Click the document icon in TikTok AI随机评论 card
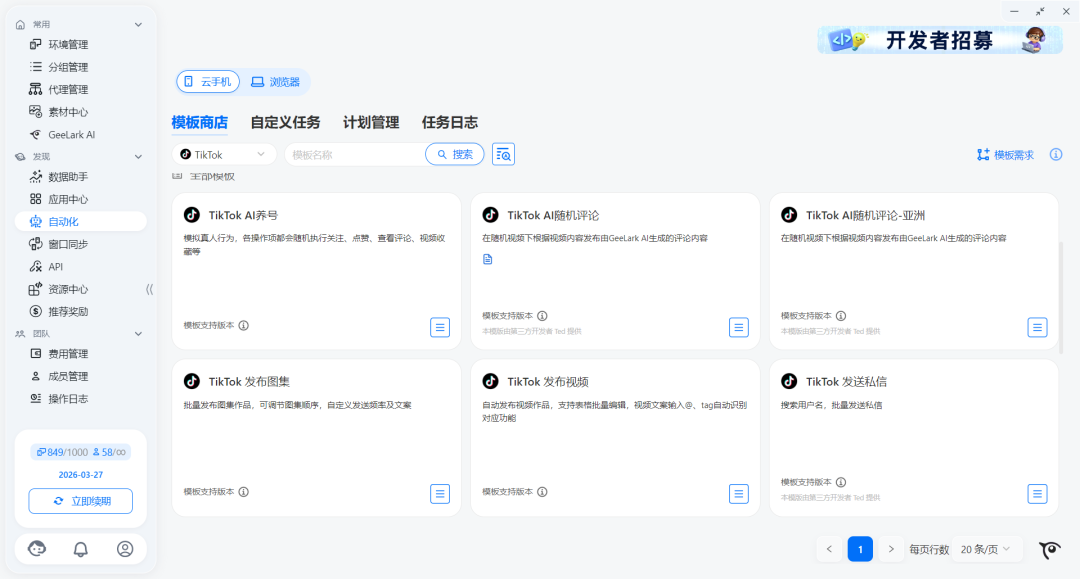This screenshot has height=579, width=1080. (x=488, y=260)
